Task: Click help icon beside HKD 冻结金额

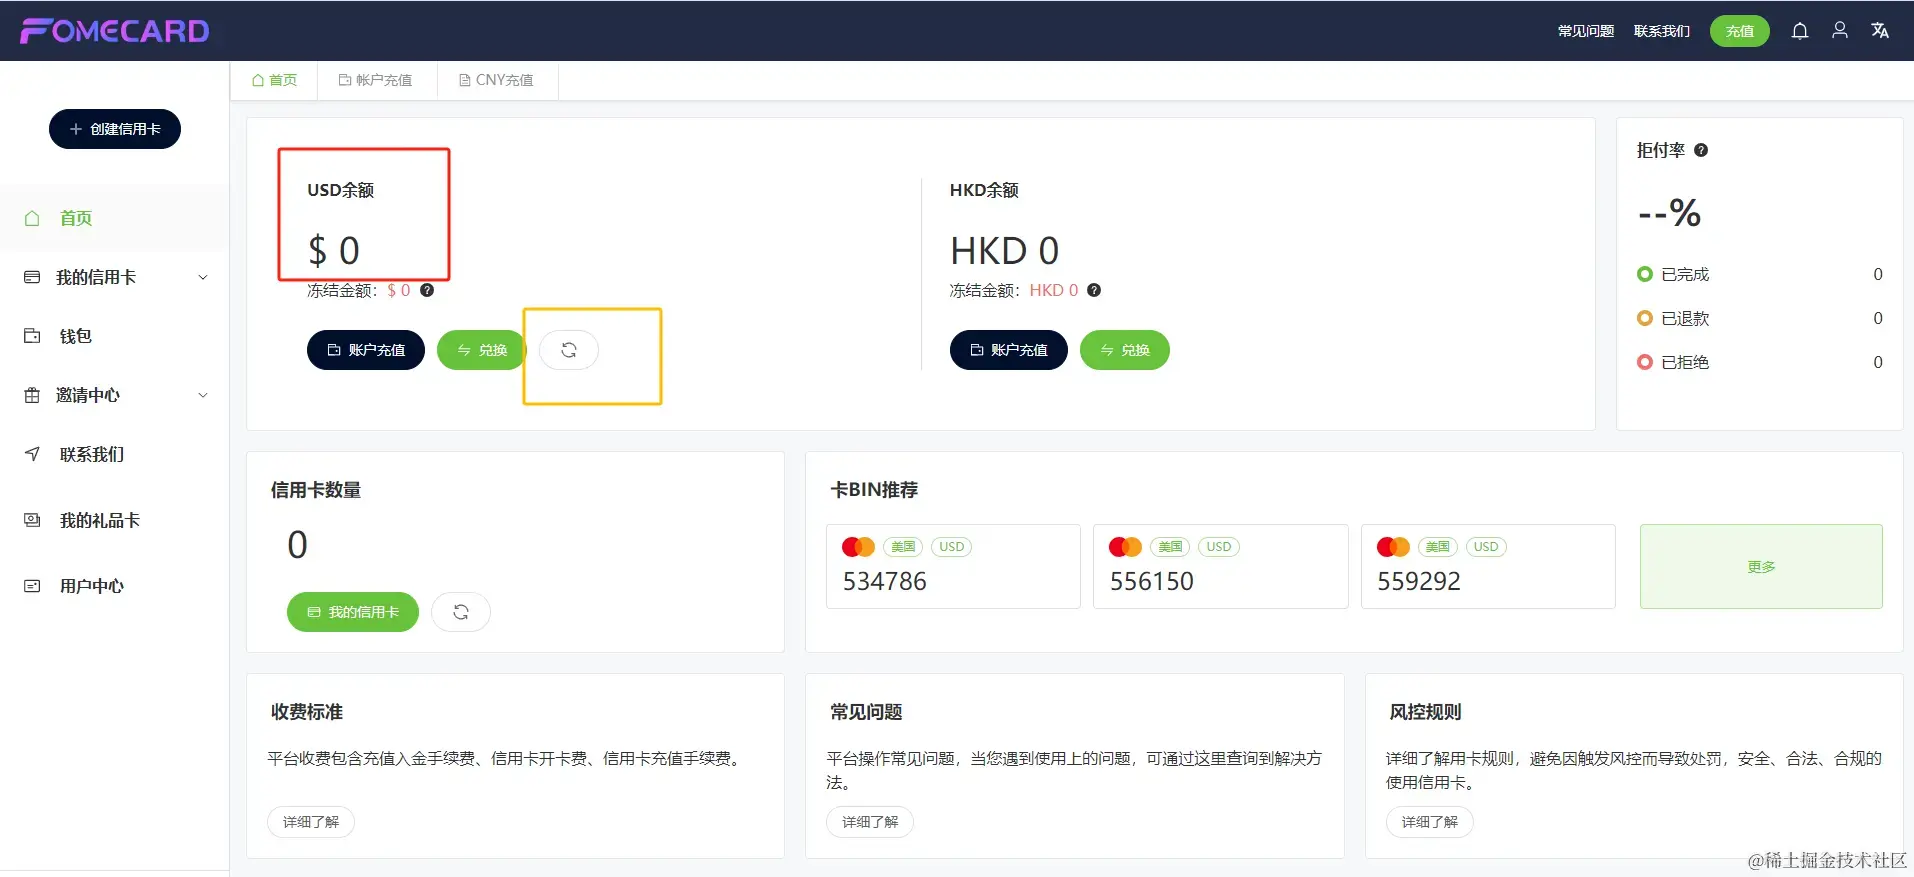Action: click(x=1094, y=290)
